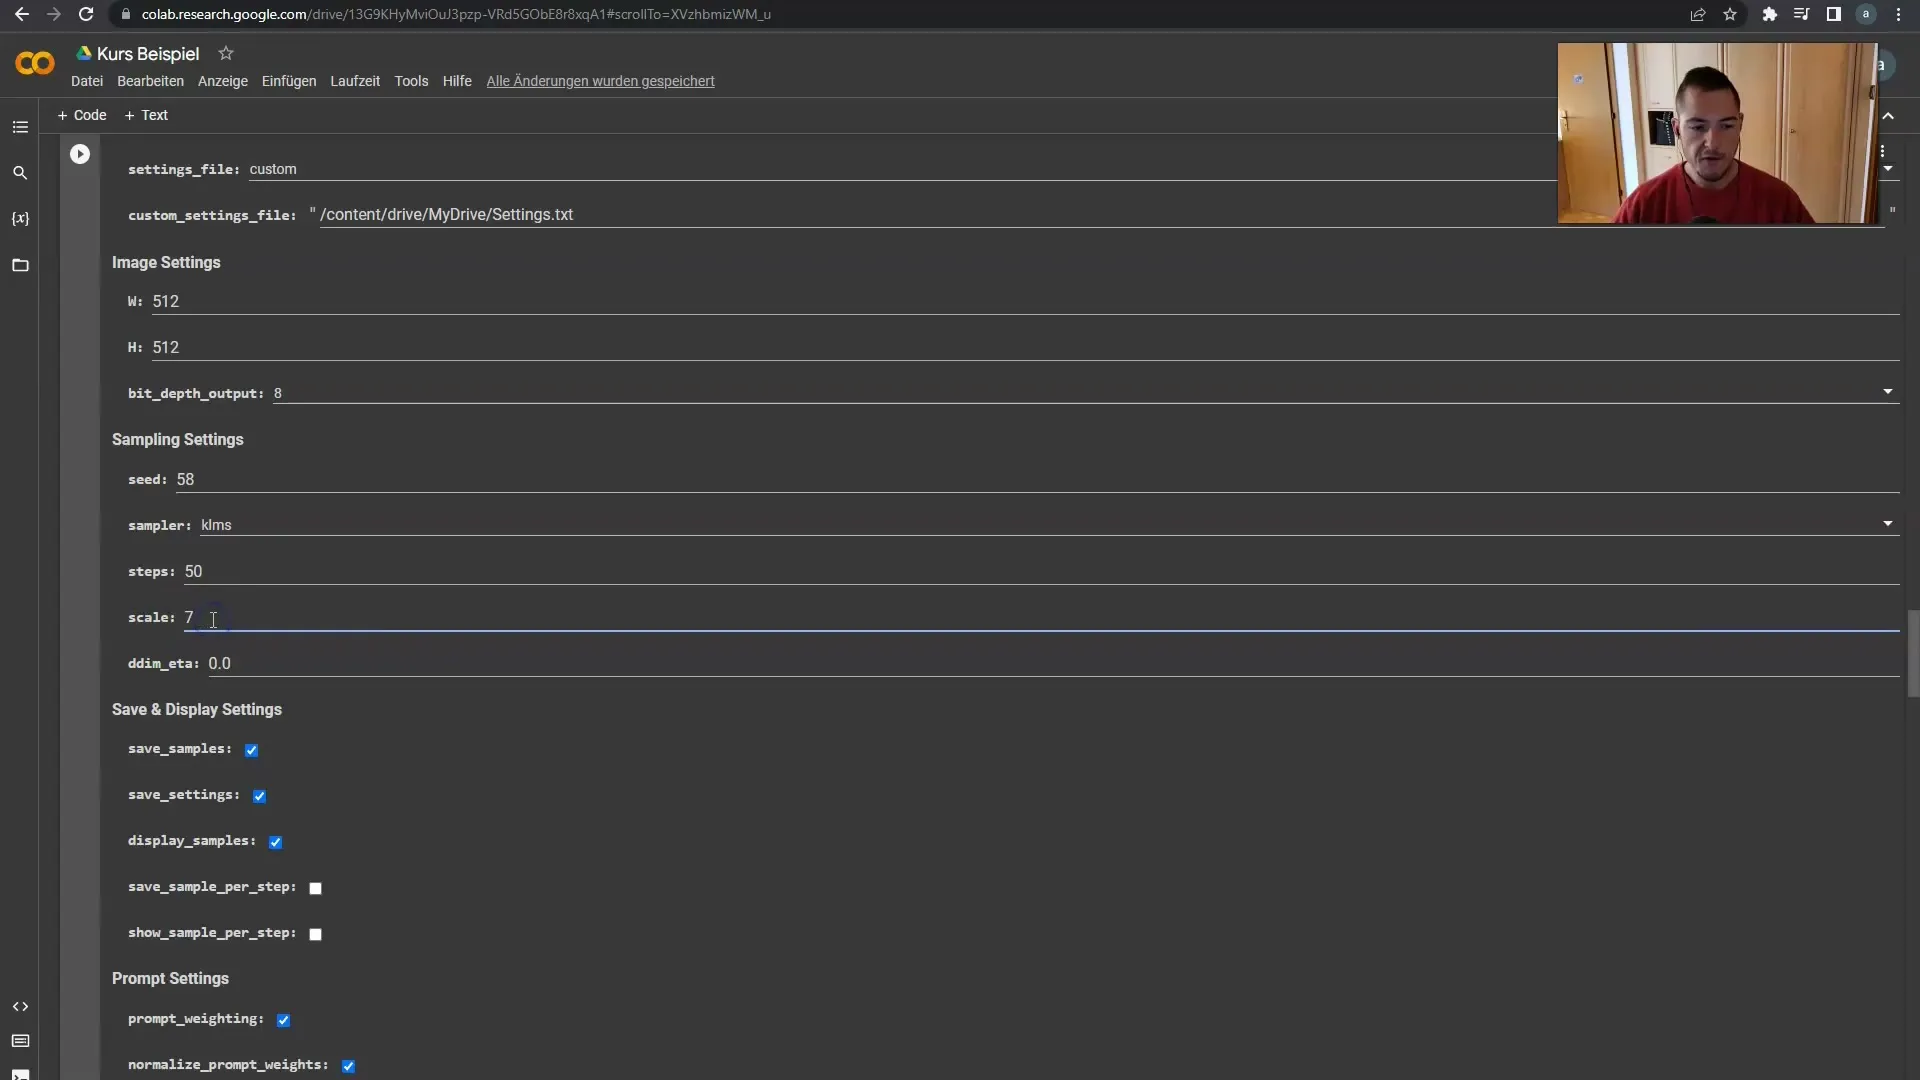
Task: Expand the bit_depth_output dropdown
Action: (x=1891, y=392)
